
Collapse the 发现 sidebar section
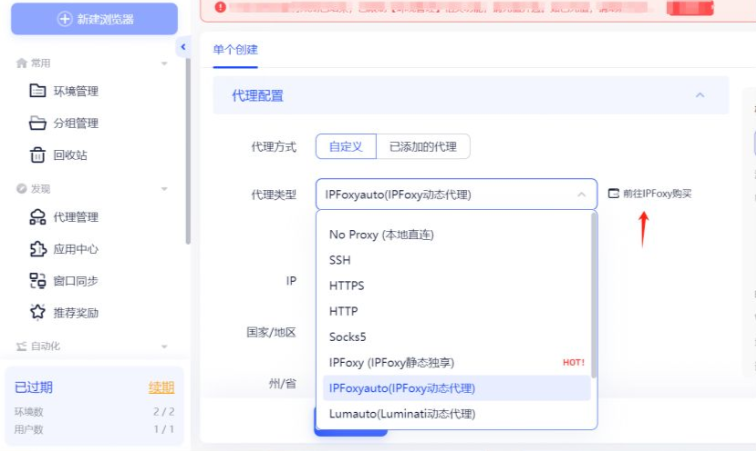click(x=164, y=189)
